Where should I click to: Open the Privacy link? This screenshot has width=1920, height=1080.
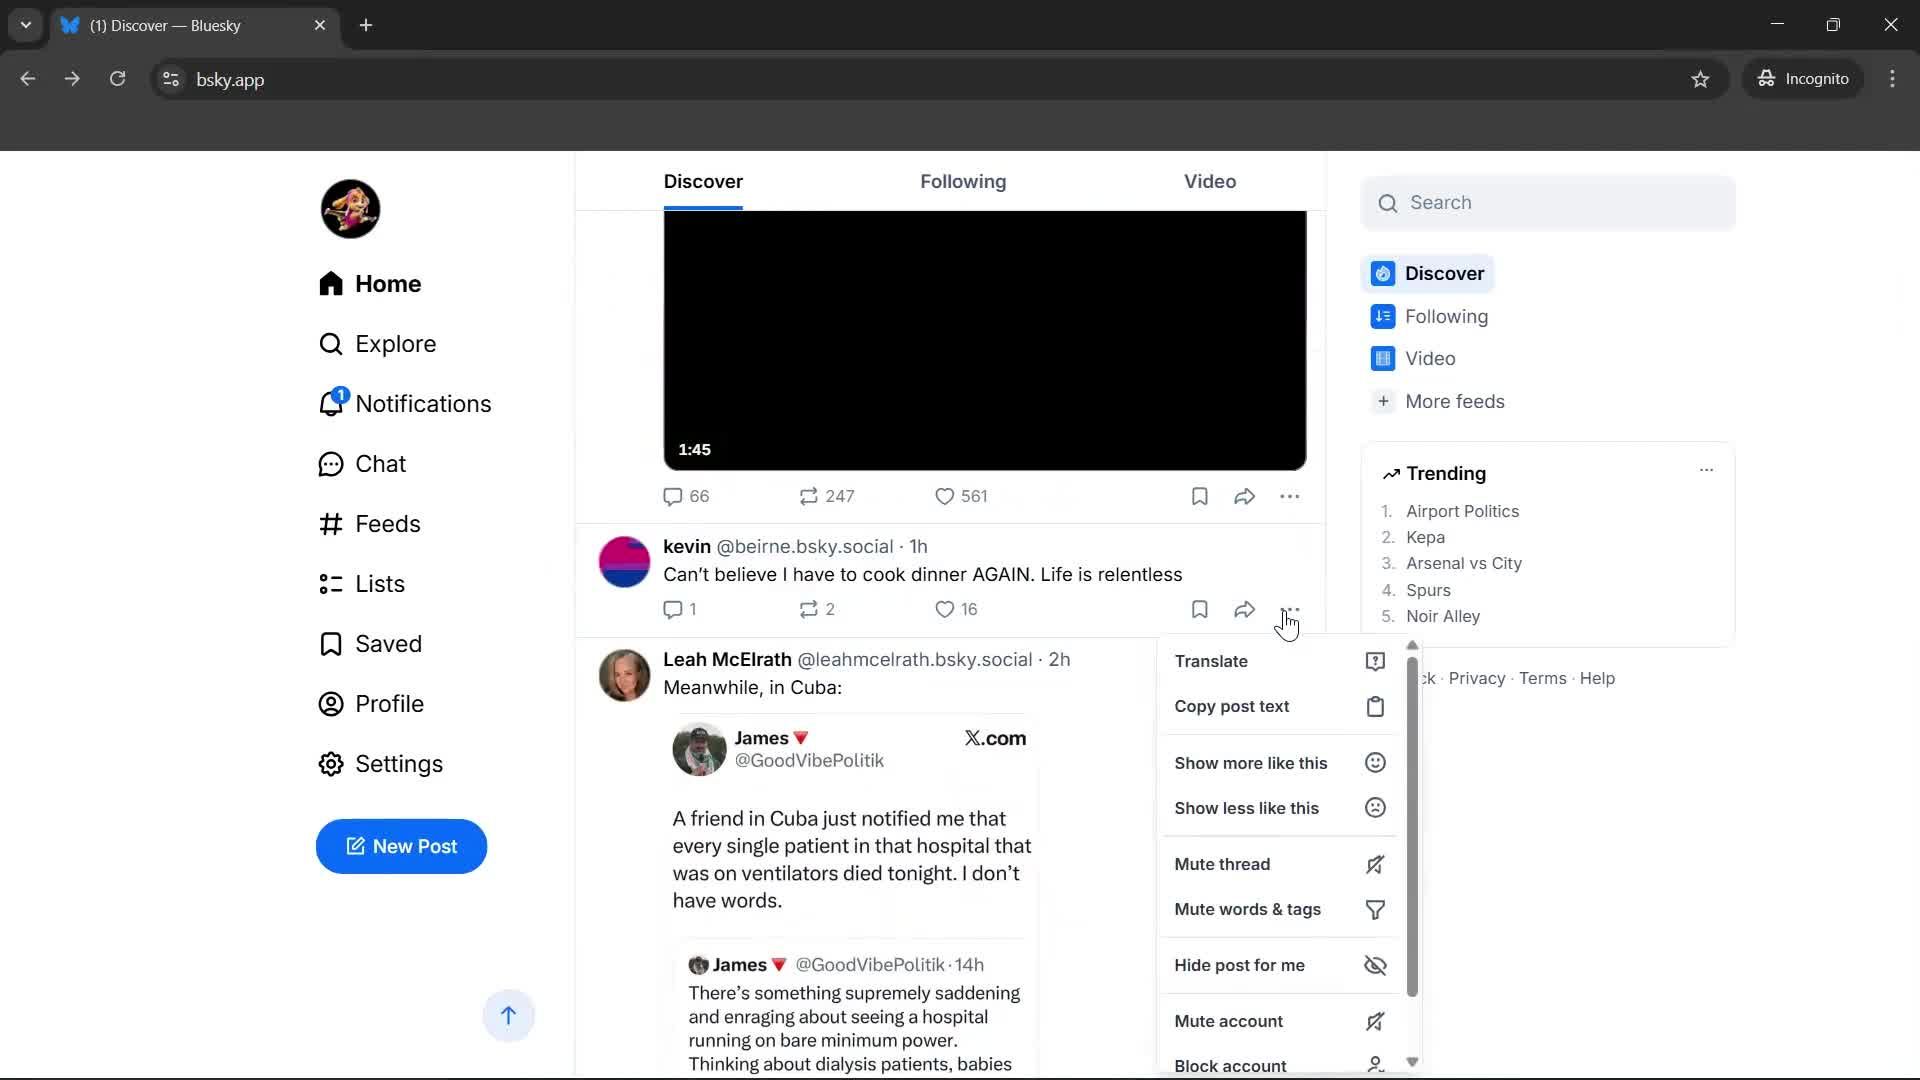(x=1477, y=678)
